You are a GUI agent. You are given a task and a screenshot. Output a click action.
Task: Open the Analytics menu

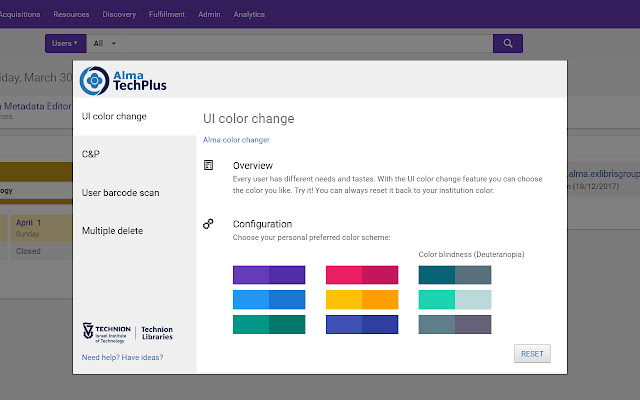[x=249, y=14]
